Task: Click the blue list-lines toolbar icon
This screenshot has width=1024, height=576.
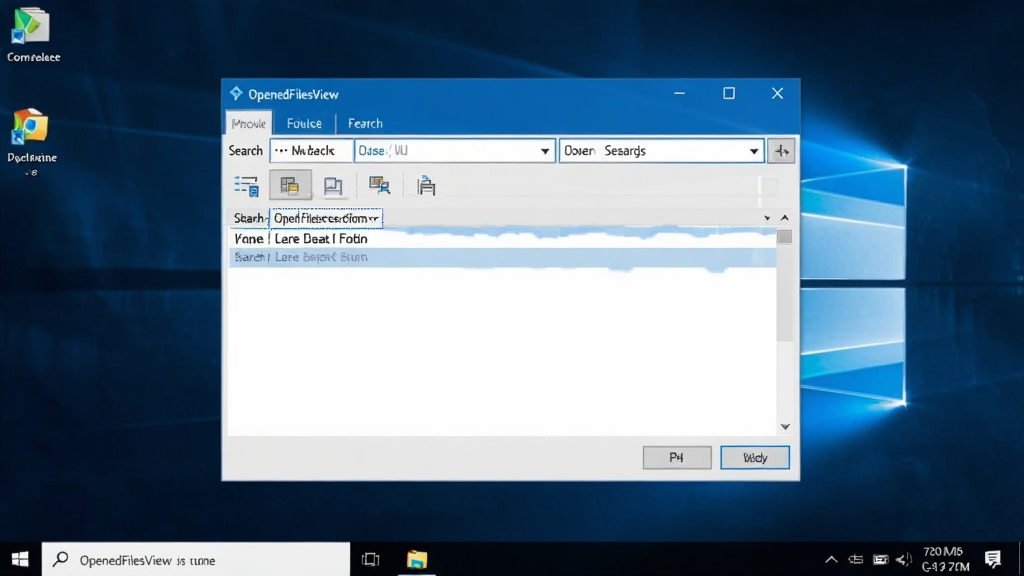Action: 246,186
